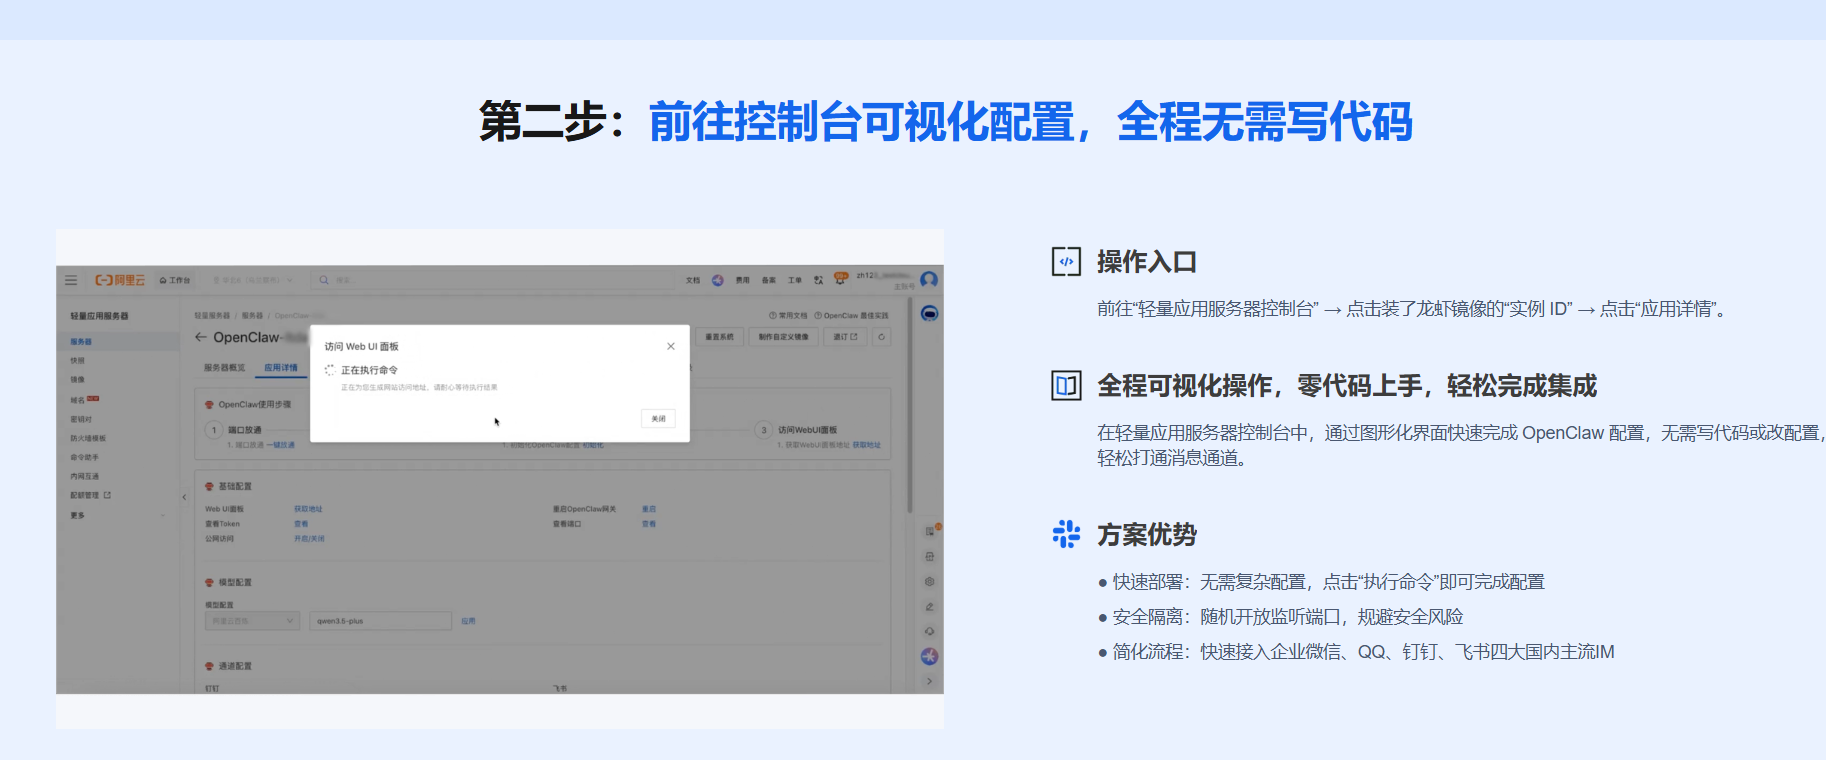Click the refresh icon button beside 退订
Image resolution: width=1826 pixels, height=760 pixels.
(x=881, y=337)
